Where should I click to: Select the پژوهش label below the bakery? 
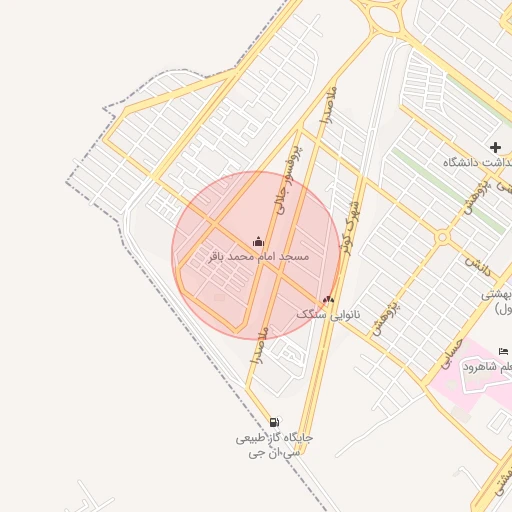[386, 319]
